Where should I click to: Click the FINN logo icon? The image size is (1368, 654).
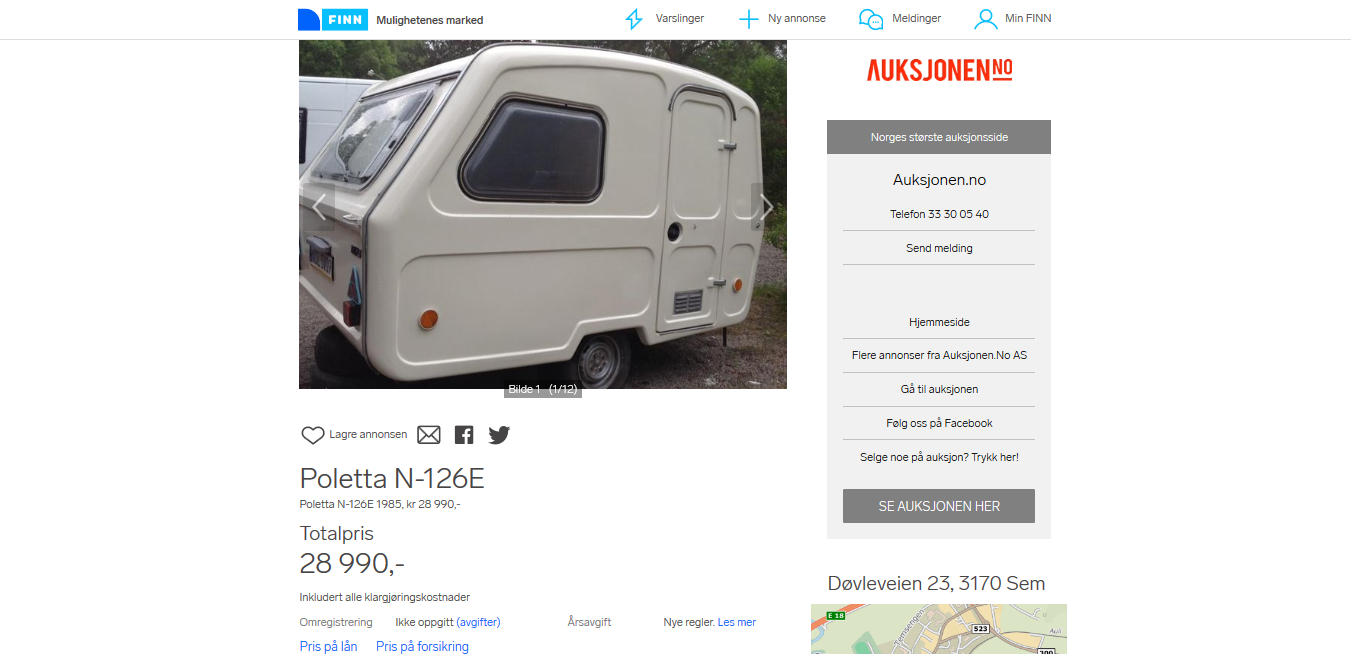pos(333,19)
